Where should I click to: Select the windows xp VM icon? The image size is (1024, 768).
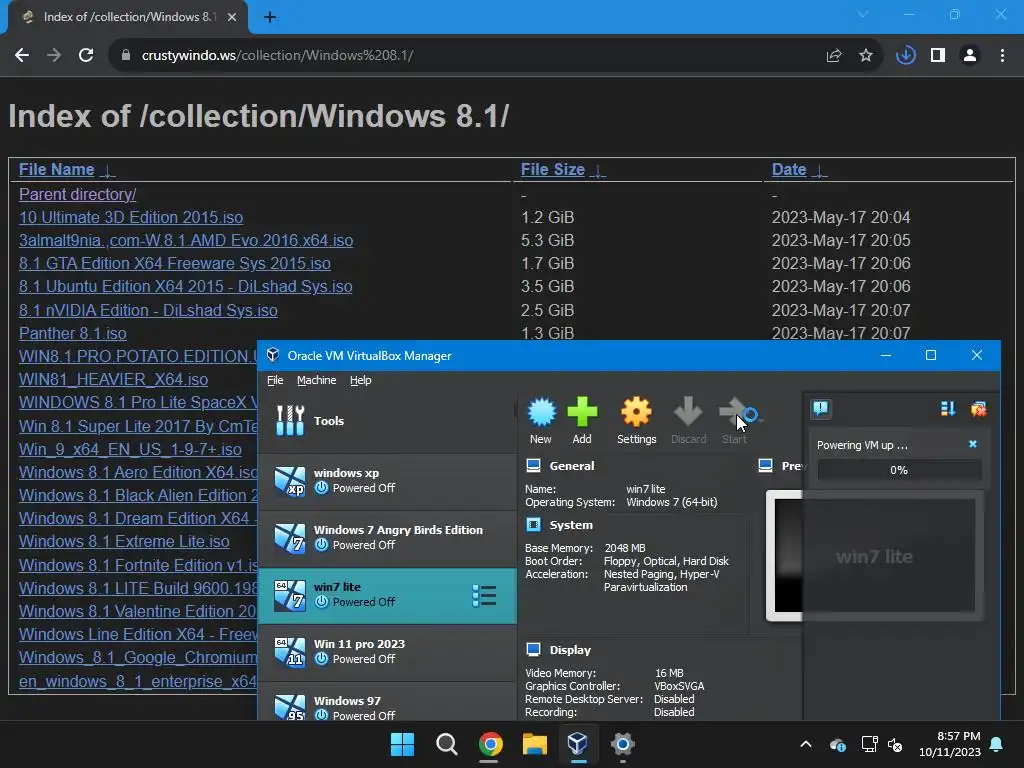coord(290,481)
